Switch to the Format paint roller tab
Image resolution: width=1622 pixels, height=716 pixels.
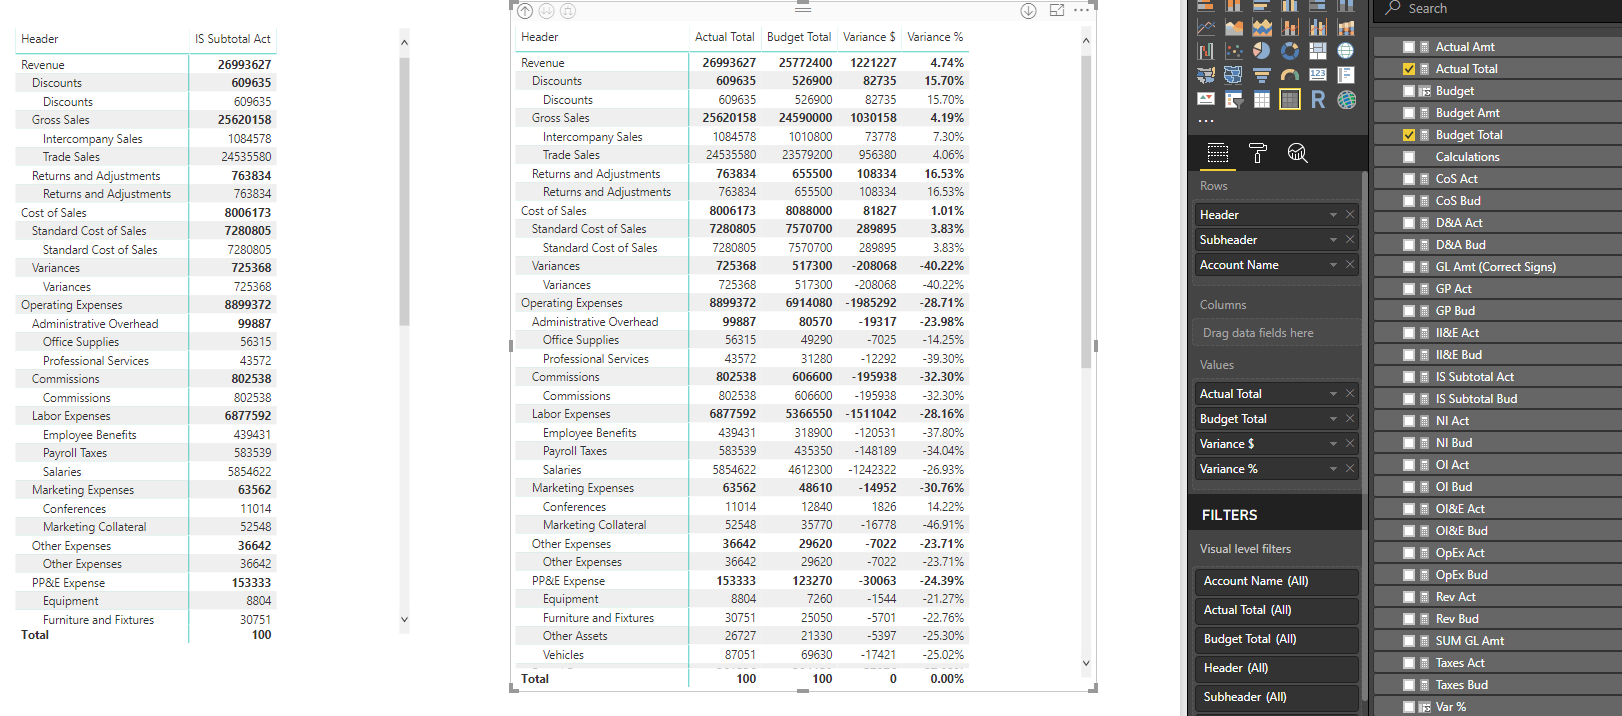[x=1258, y=153]
